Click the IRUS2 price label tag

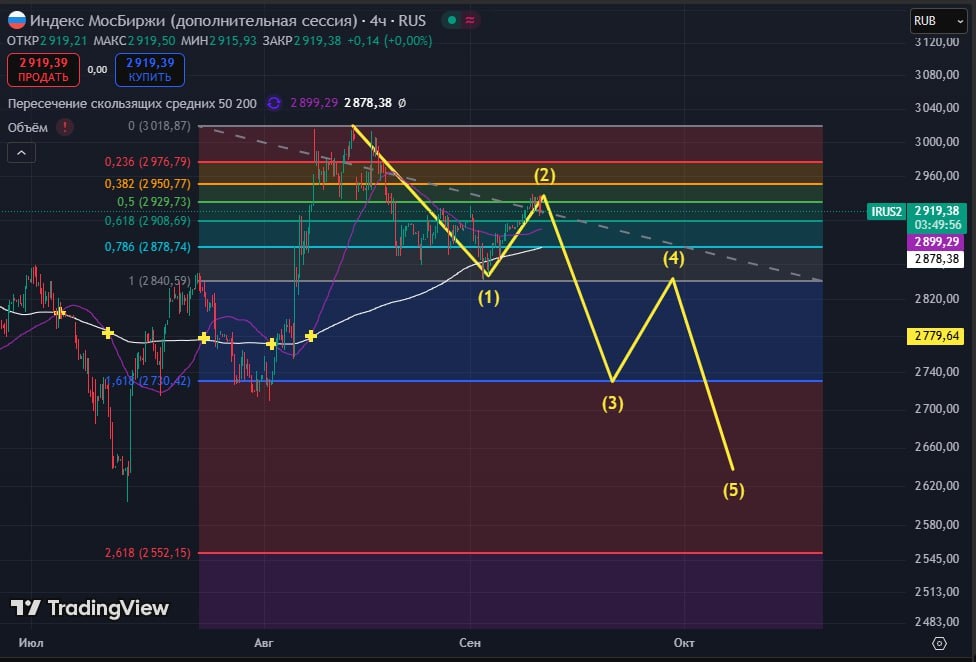[886, 212]
